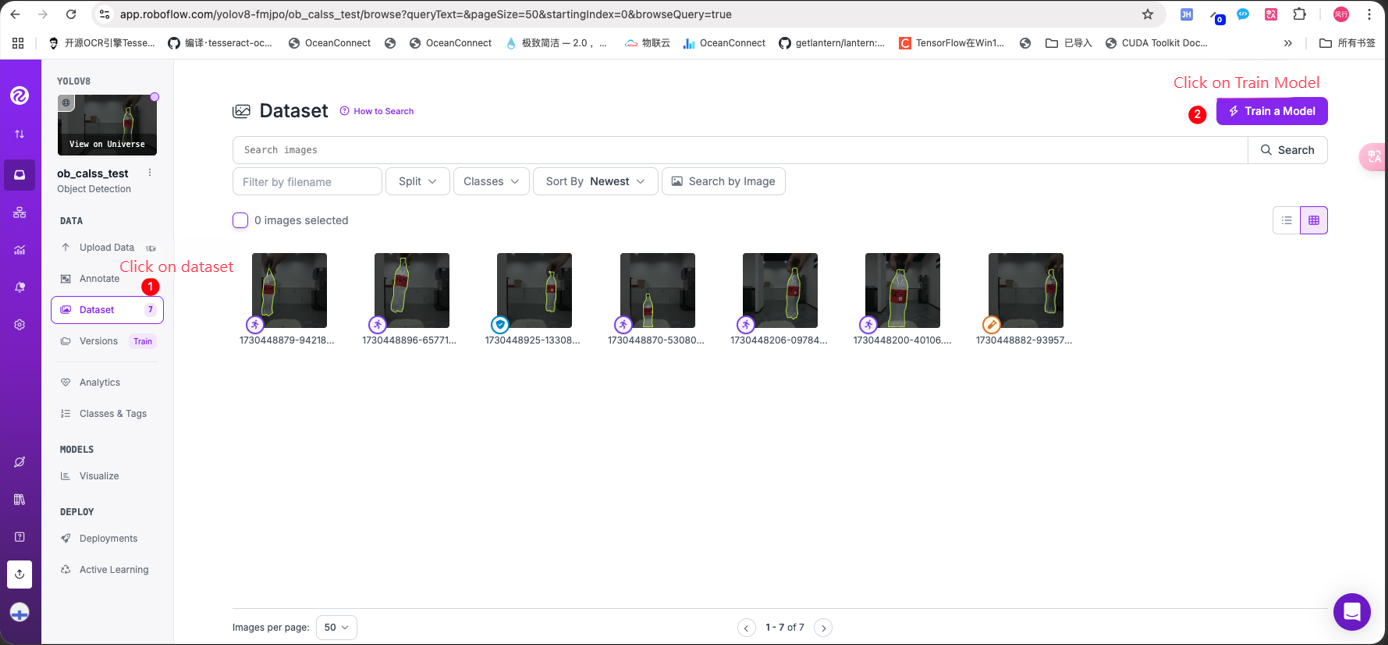This screenshot has height=645, width=1388.
Task: Expand the Classes filter dropdown
Action: (491, 181)
